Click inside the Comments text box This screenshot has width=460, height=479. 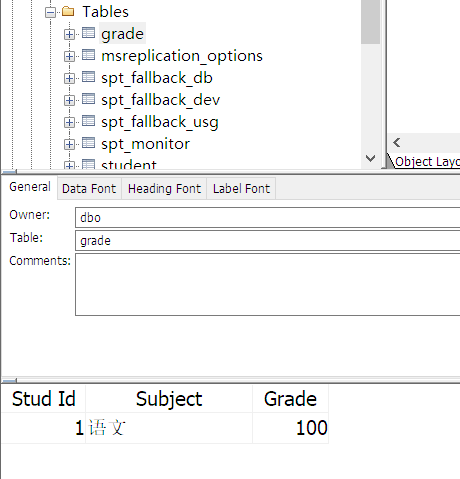[268, 284]
